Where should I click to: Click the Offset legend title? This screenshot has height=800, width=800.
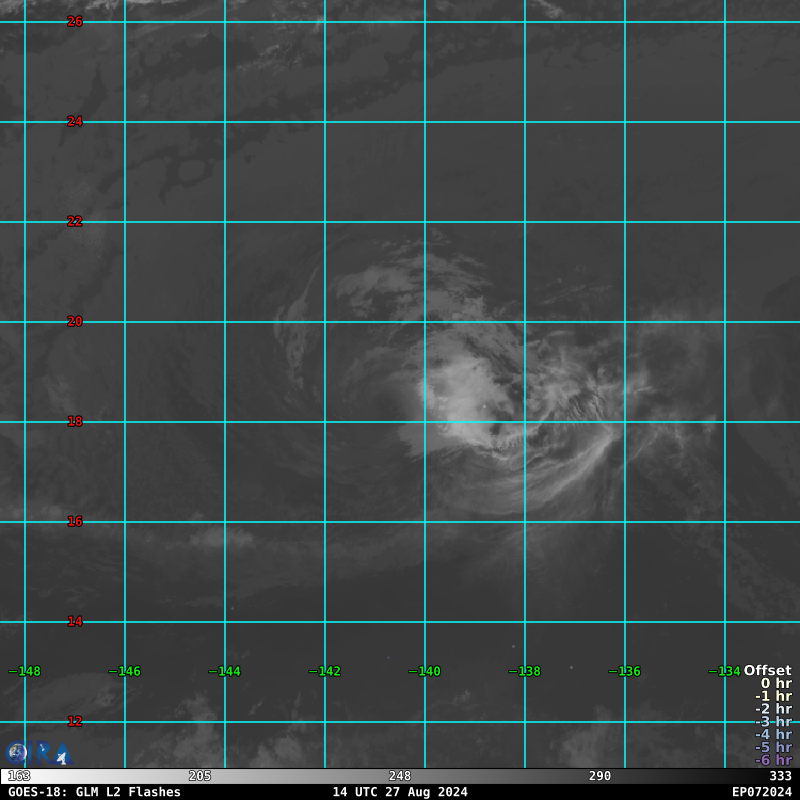coord(767,671)
